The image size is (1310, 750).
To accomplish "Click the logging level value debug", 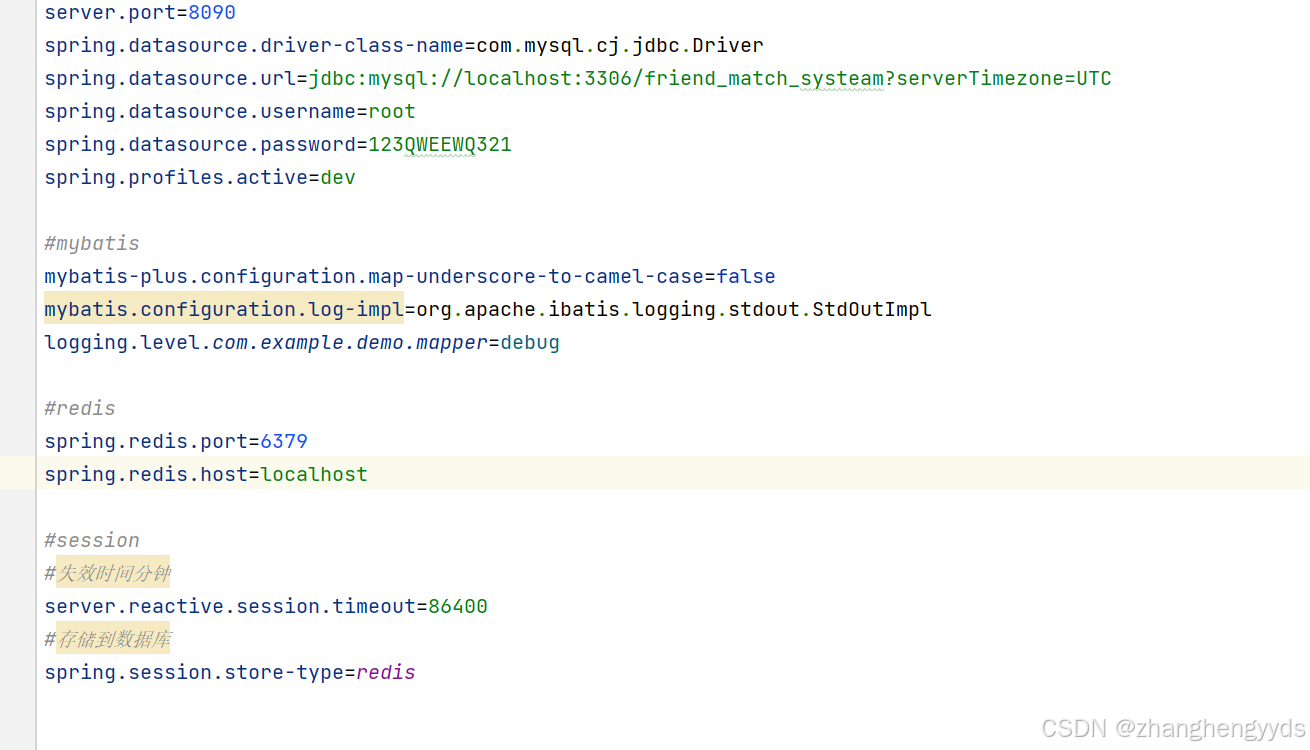I will click(x=530, y=343).
